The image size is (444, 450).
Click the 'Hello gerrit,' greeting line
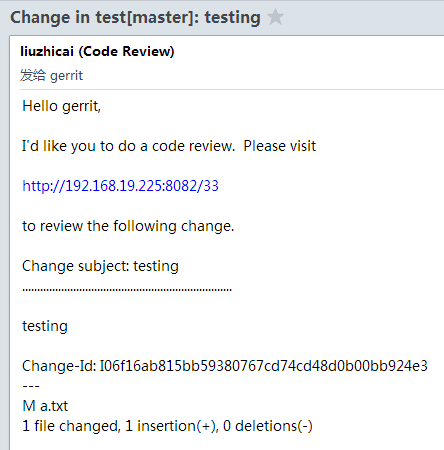pyautogui.click(x=61, y=106)
